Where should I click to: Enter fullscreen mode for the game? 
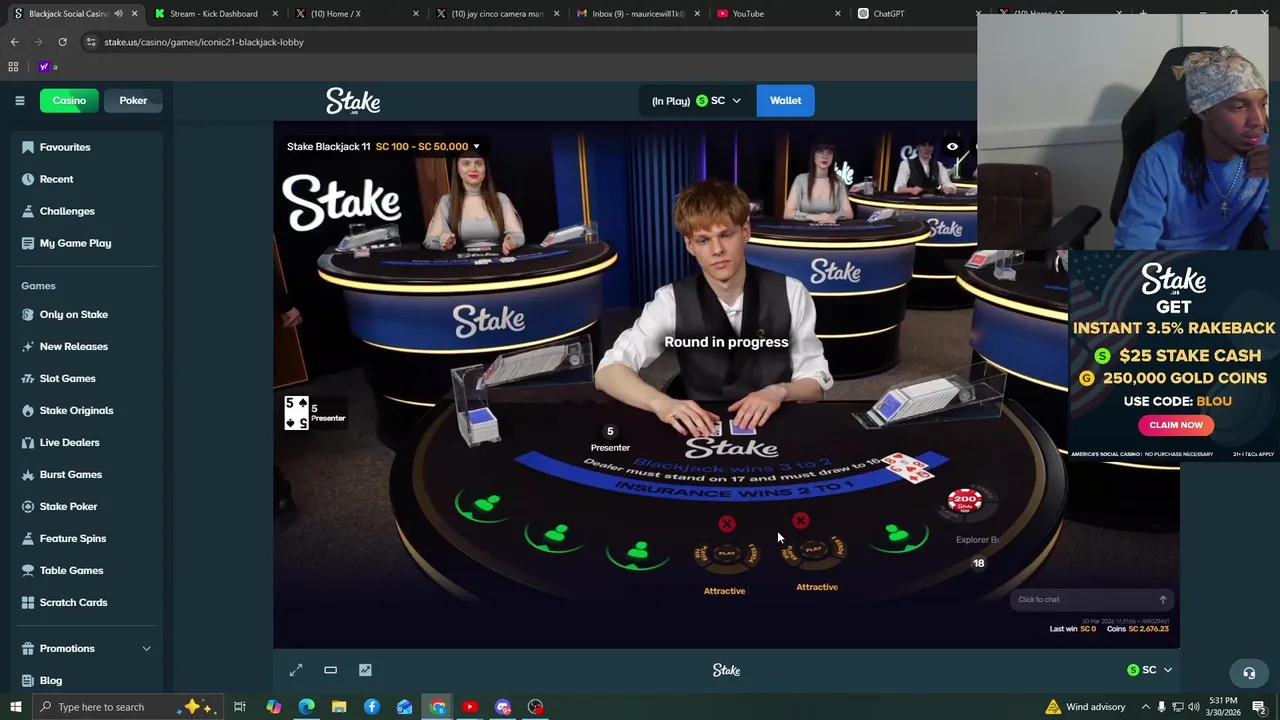pos(296,670)
